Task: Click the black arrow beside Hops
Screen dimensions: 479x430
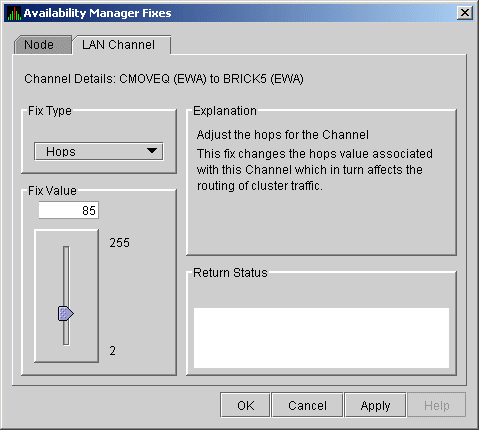Action: (152, 151)
